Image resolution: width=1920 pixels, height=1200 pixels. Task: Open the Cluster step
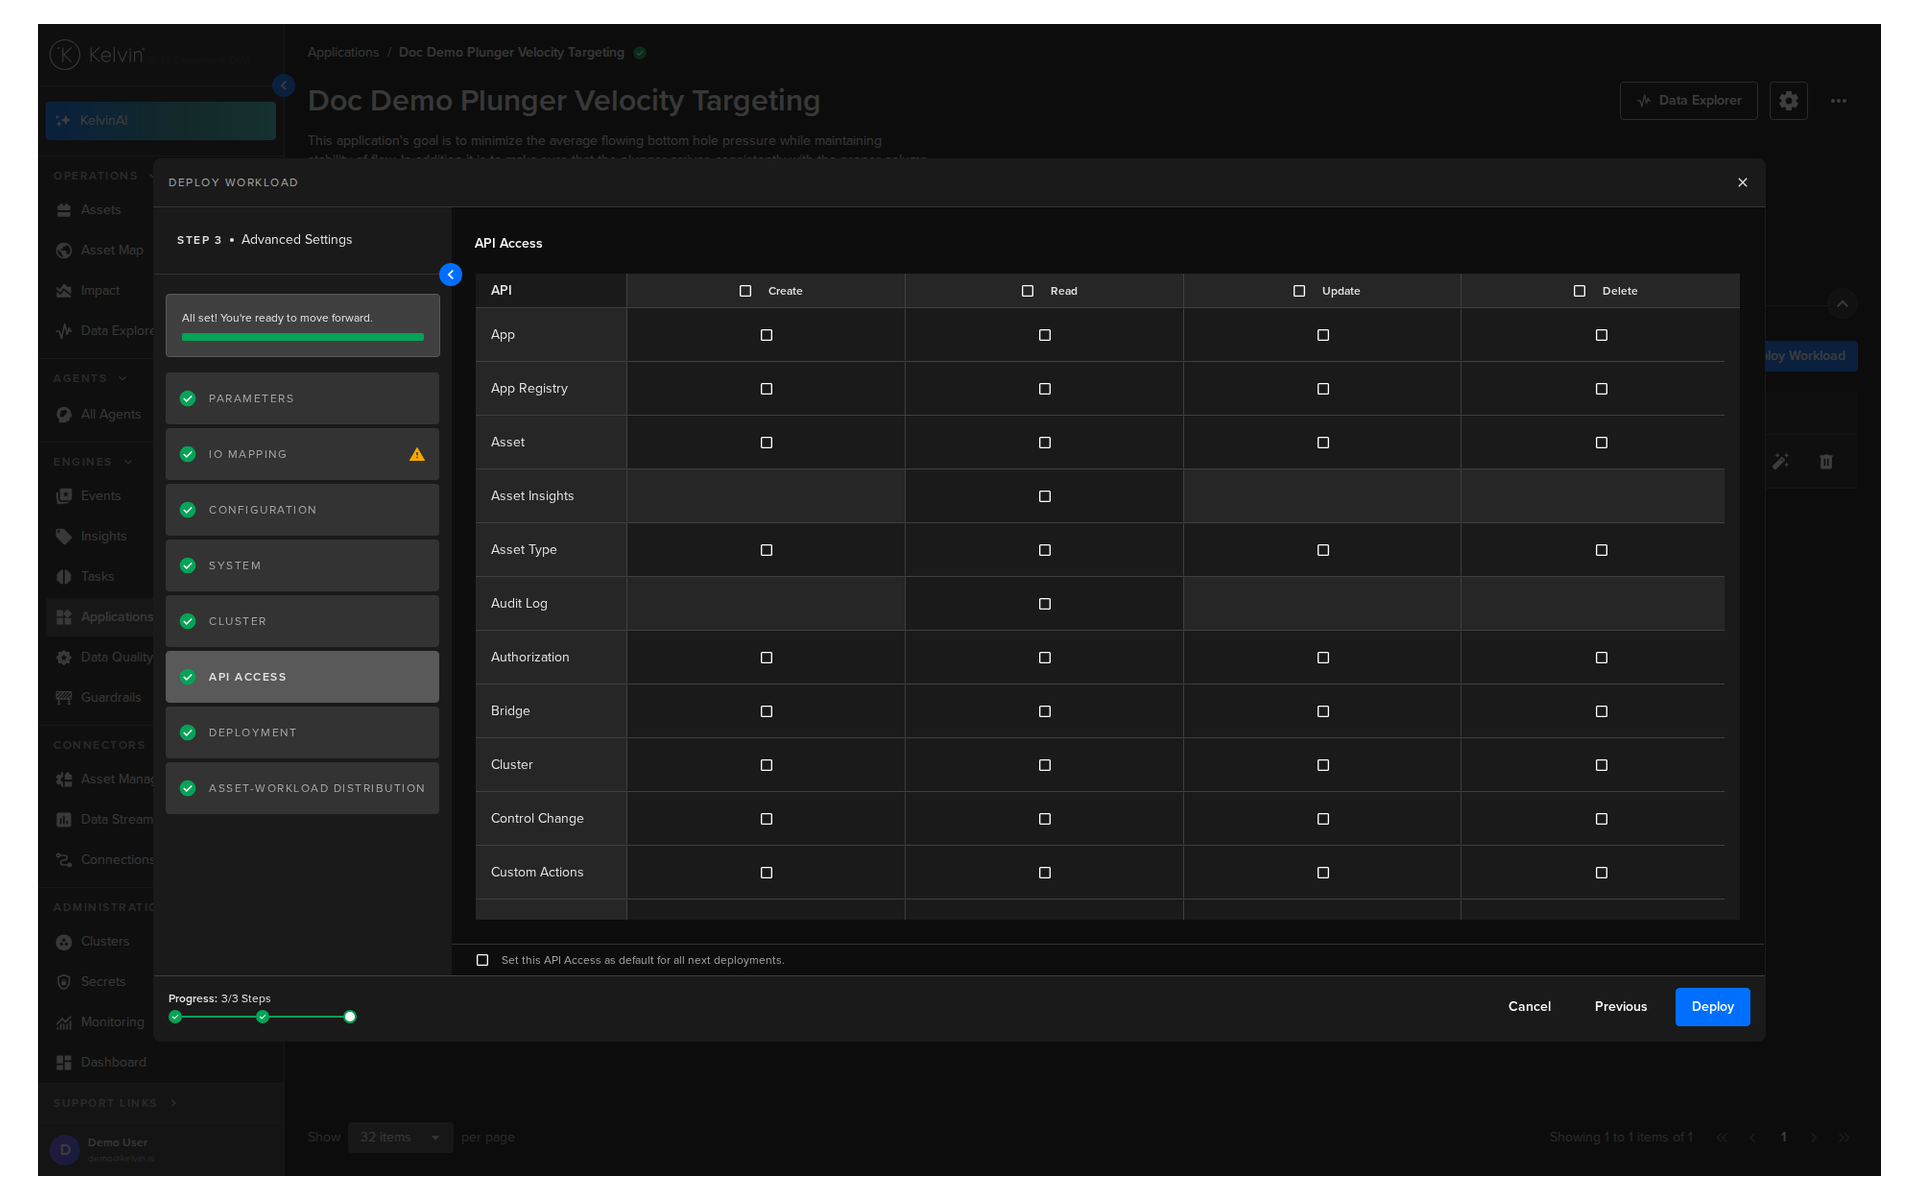click(x=302, y=622)
